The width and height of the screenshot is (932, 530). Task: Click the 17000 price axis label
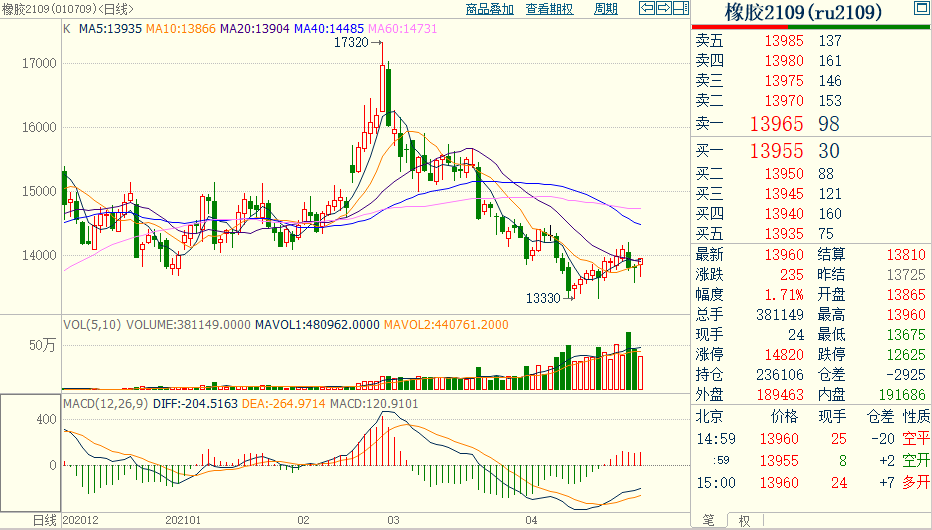pyautogui.click(x=39, y=64)
